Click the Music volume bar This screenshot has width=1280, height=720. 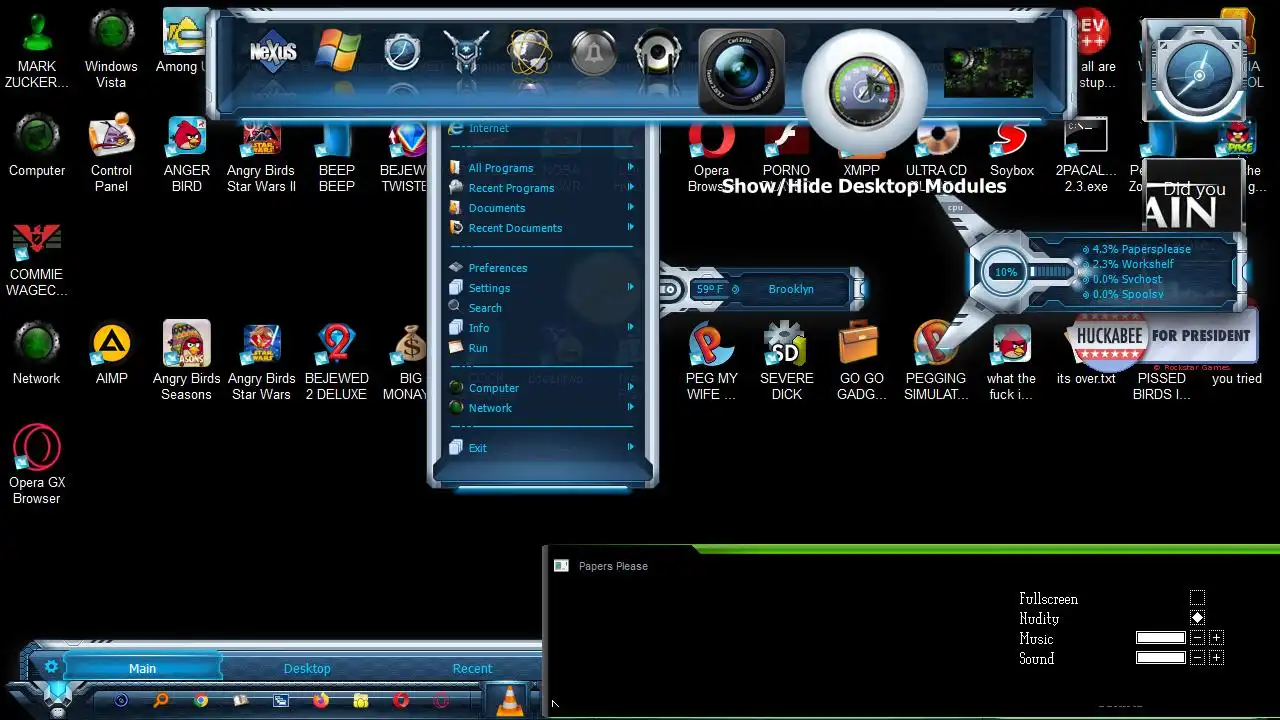coord(1161,638)
